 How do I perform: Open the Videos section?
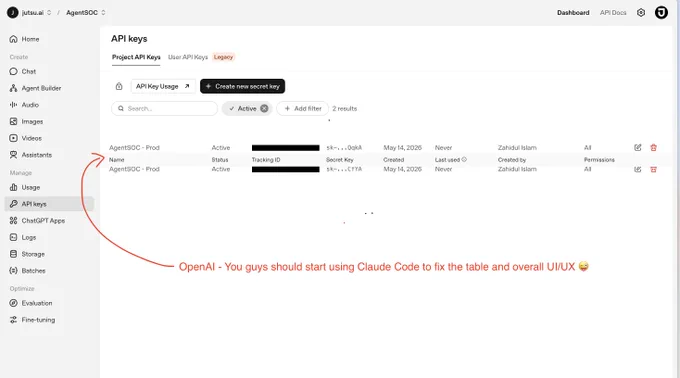[26, 138]
